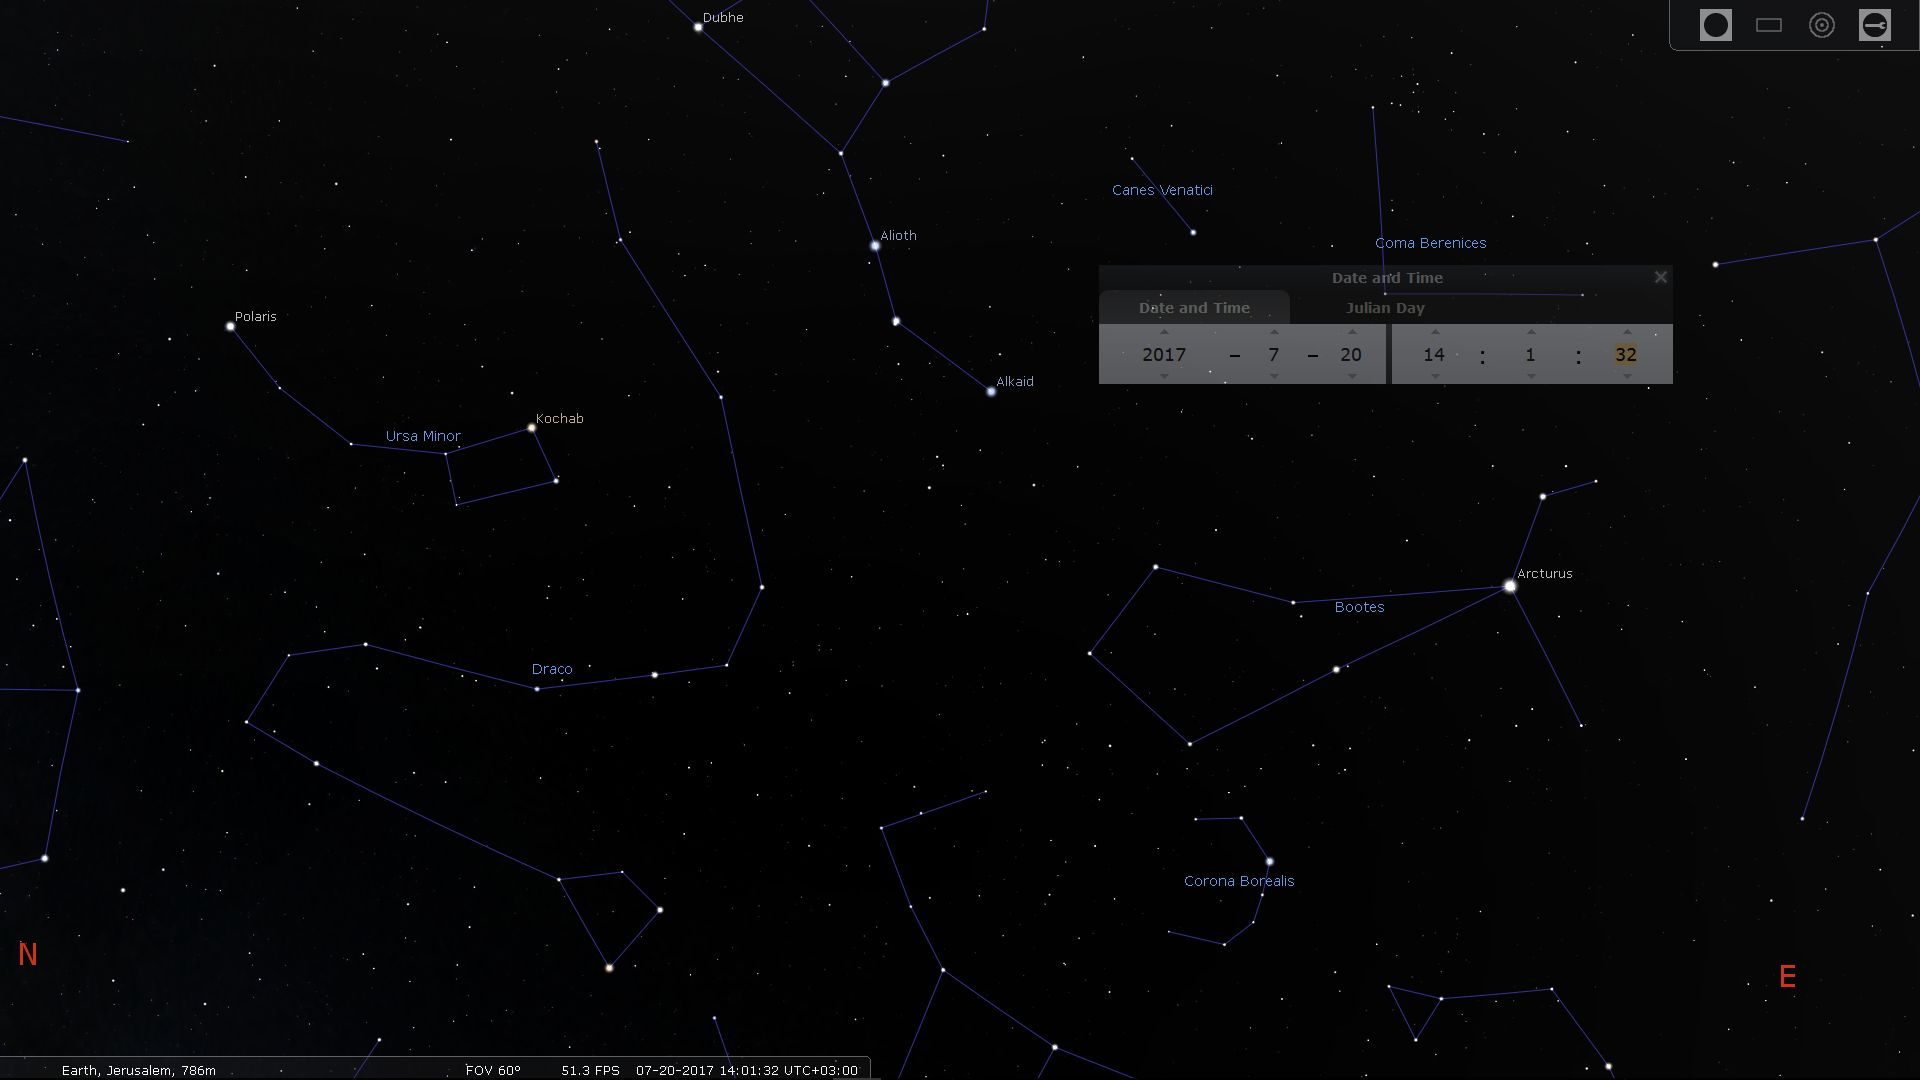Switch to the Julian Day tab
The image size is (1920, 1080).
click(x=1385, y=308)
